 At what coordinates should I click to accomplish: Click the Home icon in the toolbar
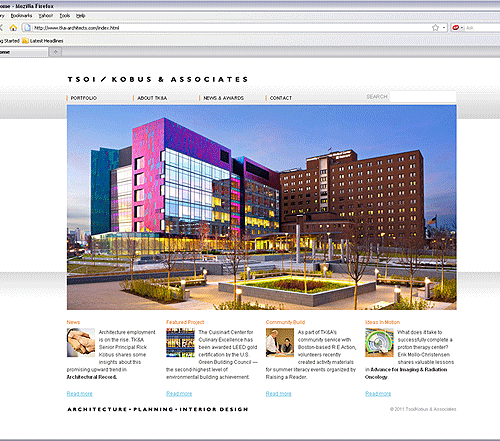[13, 28]
